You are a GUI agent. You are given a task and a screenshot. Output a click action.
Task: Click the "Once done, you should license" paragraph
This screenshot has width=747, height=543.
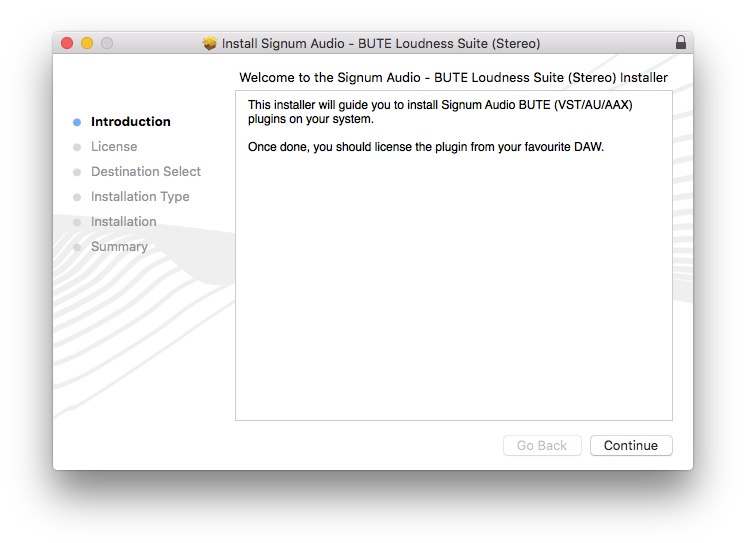(x=425, y=147)
